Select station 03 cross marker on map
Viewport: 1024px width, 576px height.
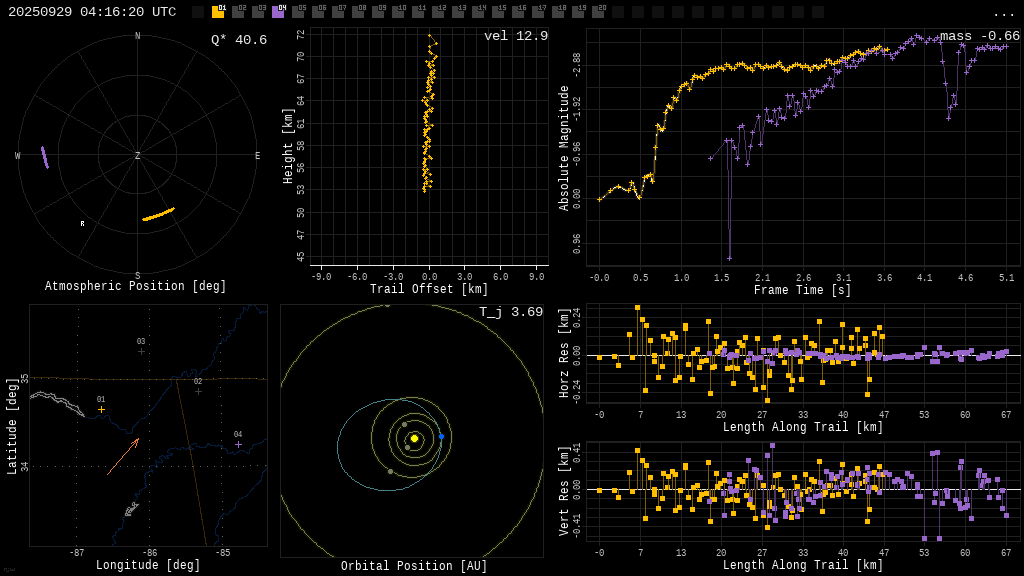pyautogui.click(x=141, y=351)
